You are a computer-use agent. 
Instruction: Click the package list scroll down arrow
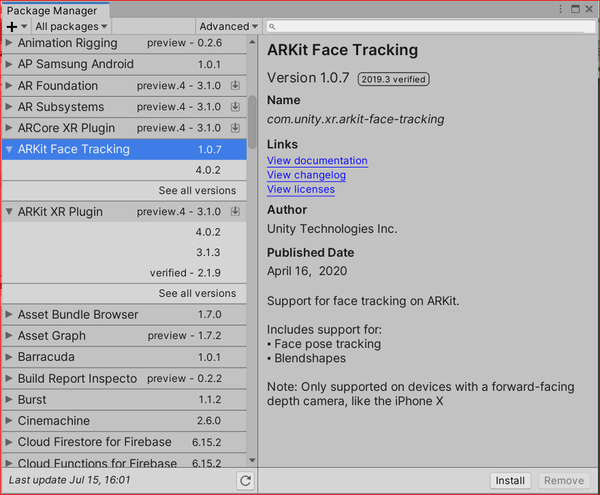(x=252, y=460)
